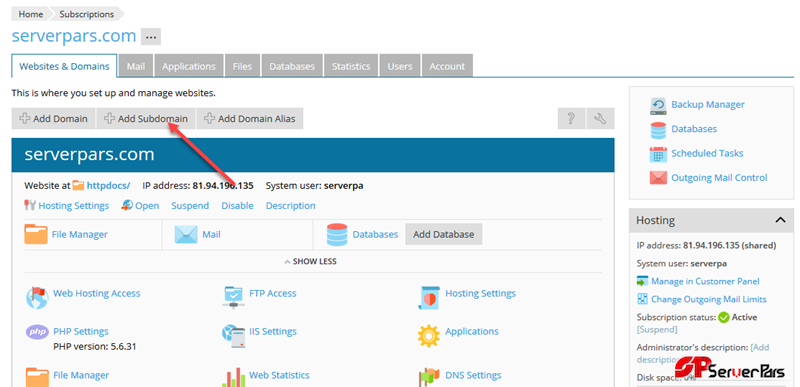Open the ellipsis menu next to serverpars.com

pyautogui.click(x=151, y=37)
